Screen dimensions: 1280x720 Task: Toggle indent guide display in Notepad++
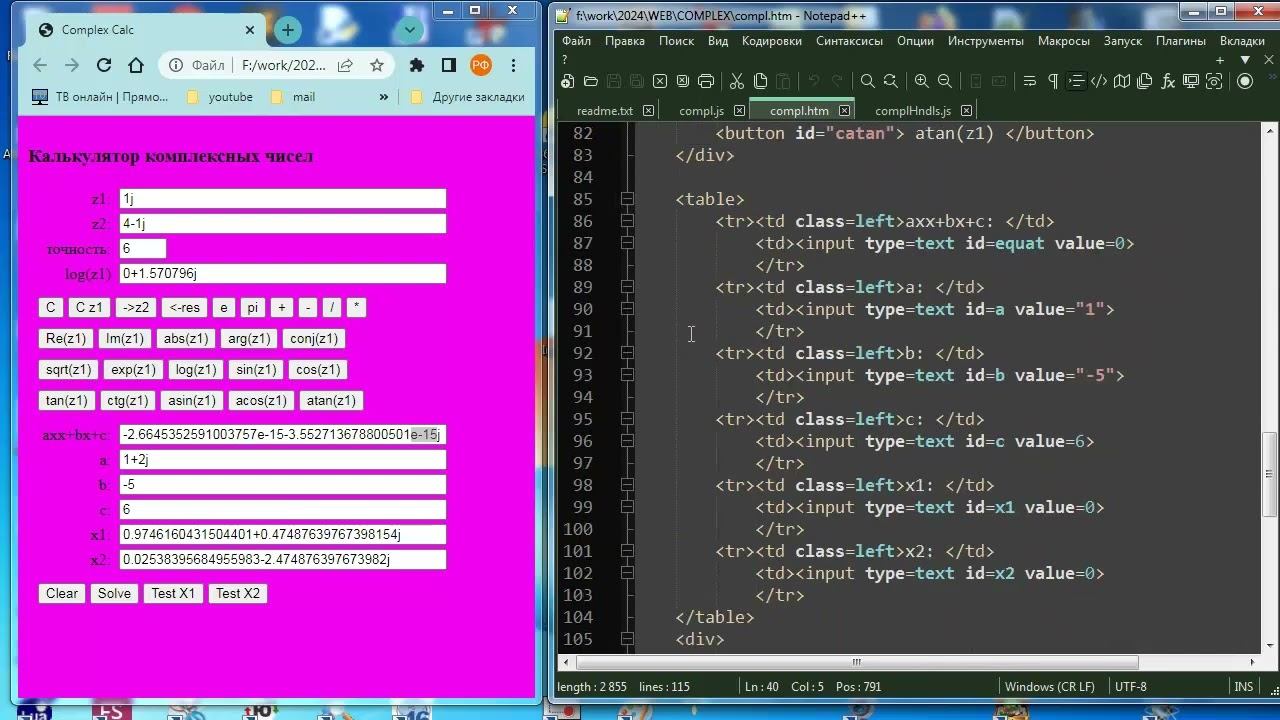tap(1076, 81)
